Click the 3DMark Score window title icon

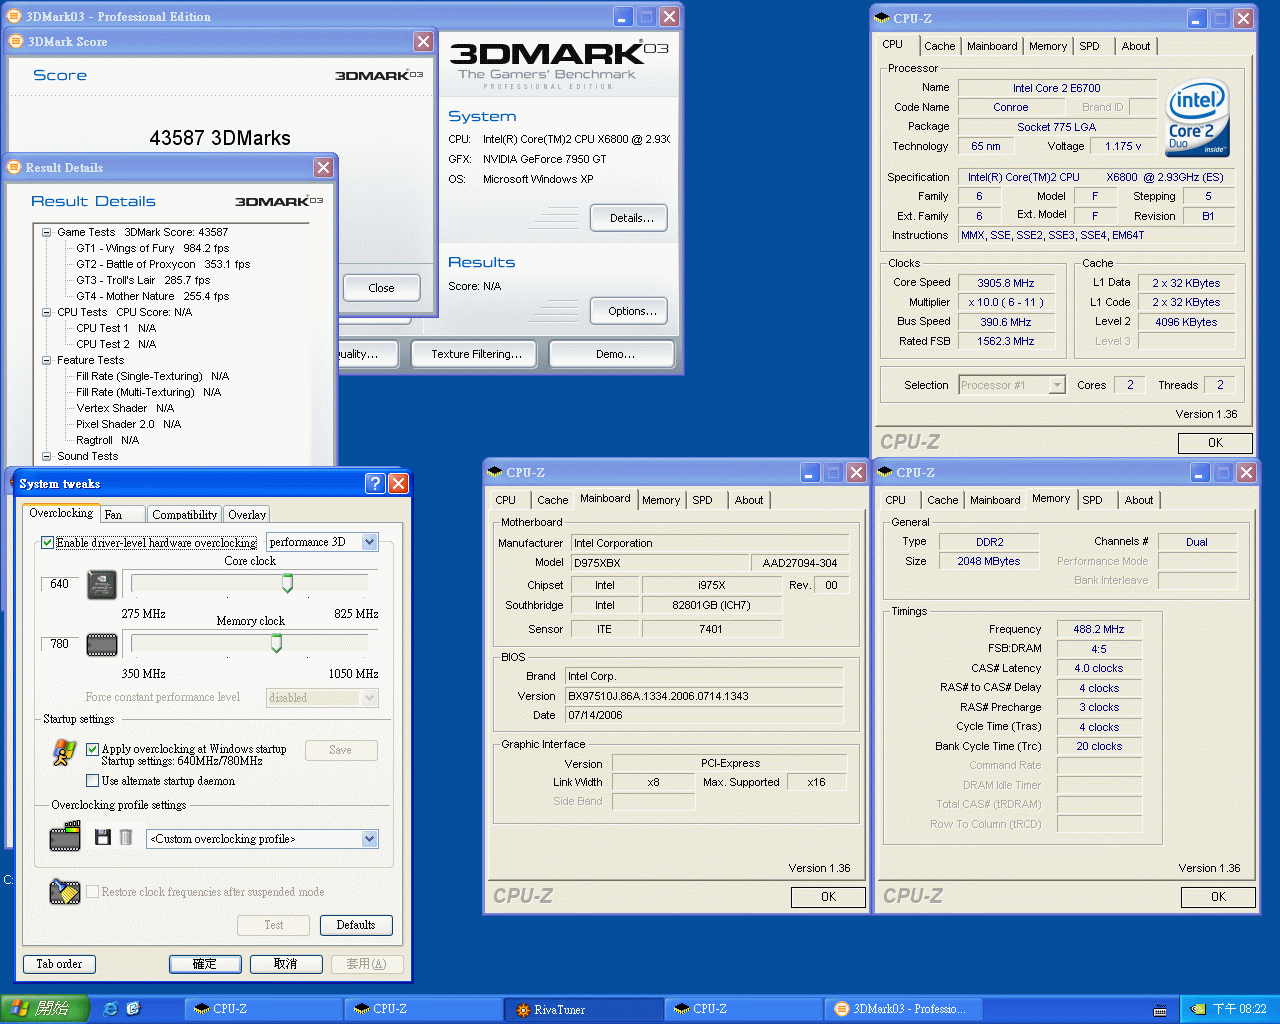(x=15, y=41)
